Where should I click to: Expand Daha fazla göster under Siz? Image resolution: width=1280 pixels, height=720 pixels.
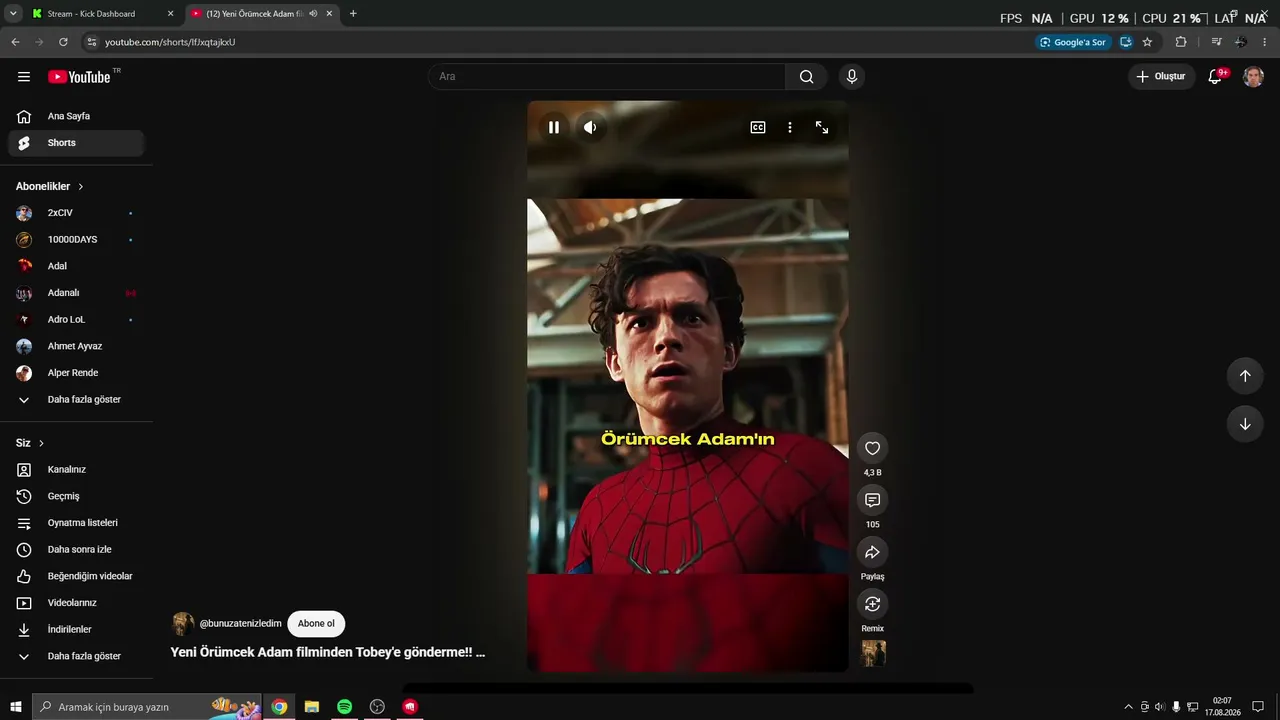(x=76, y=656)
